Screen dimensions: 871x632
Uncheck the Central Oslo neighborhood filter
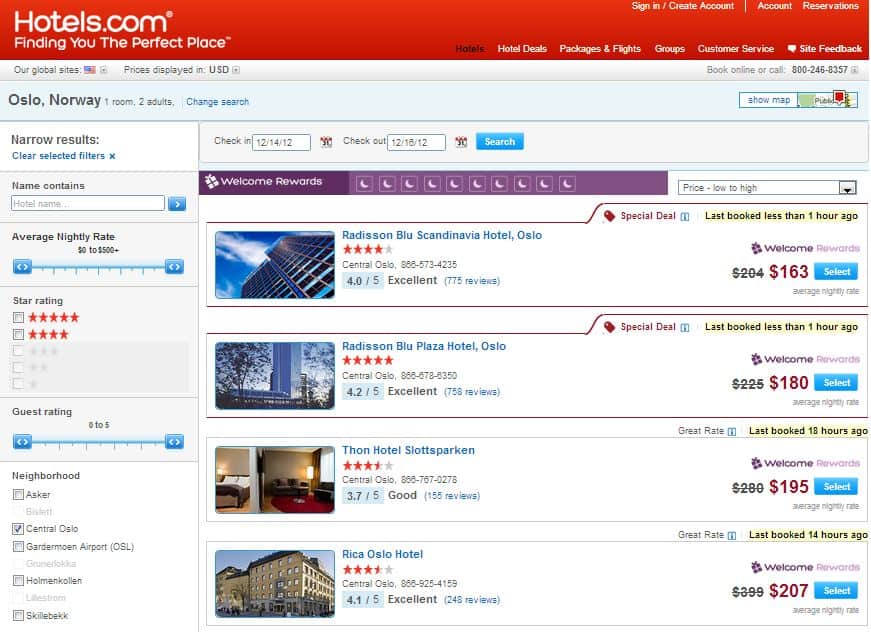pyautogui.click(x=18, y=529)
